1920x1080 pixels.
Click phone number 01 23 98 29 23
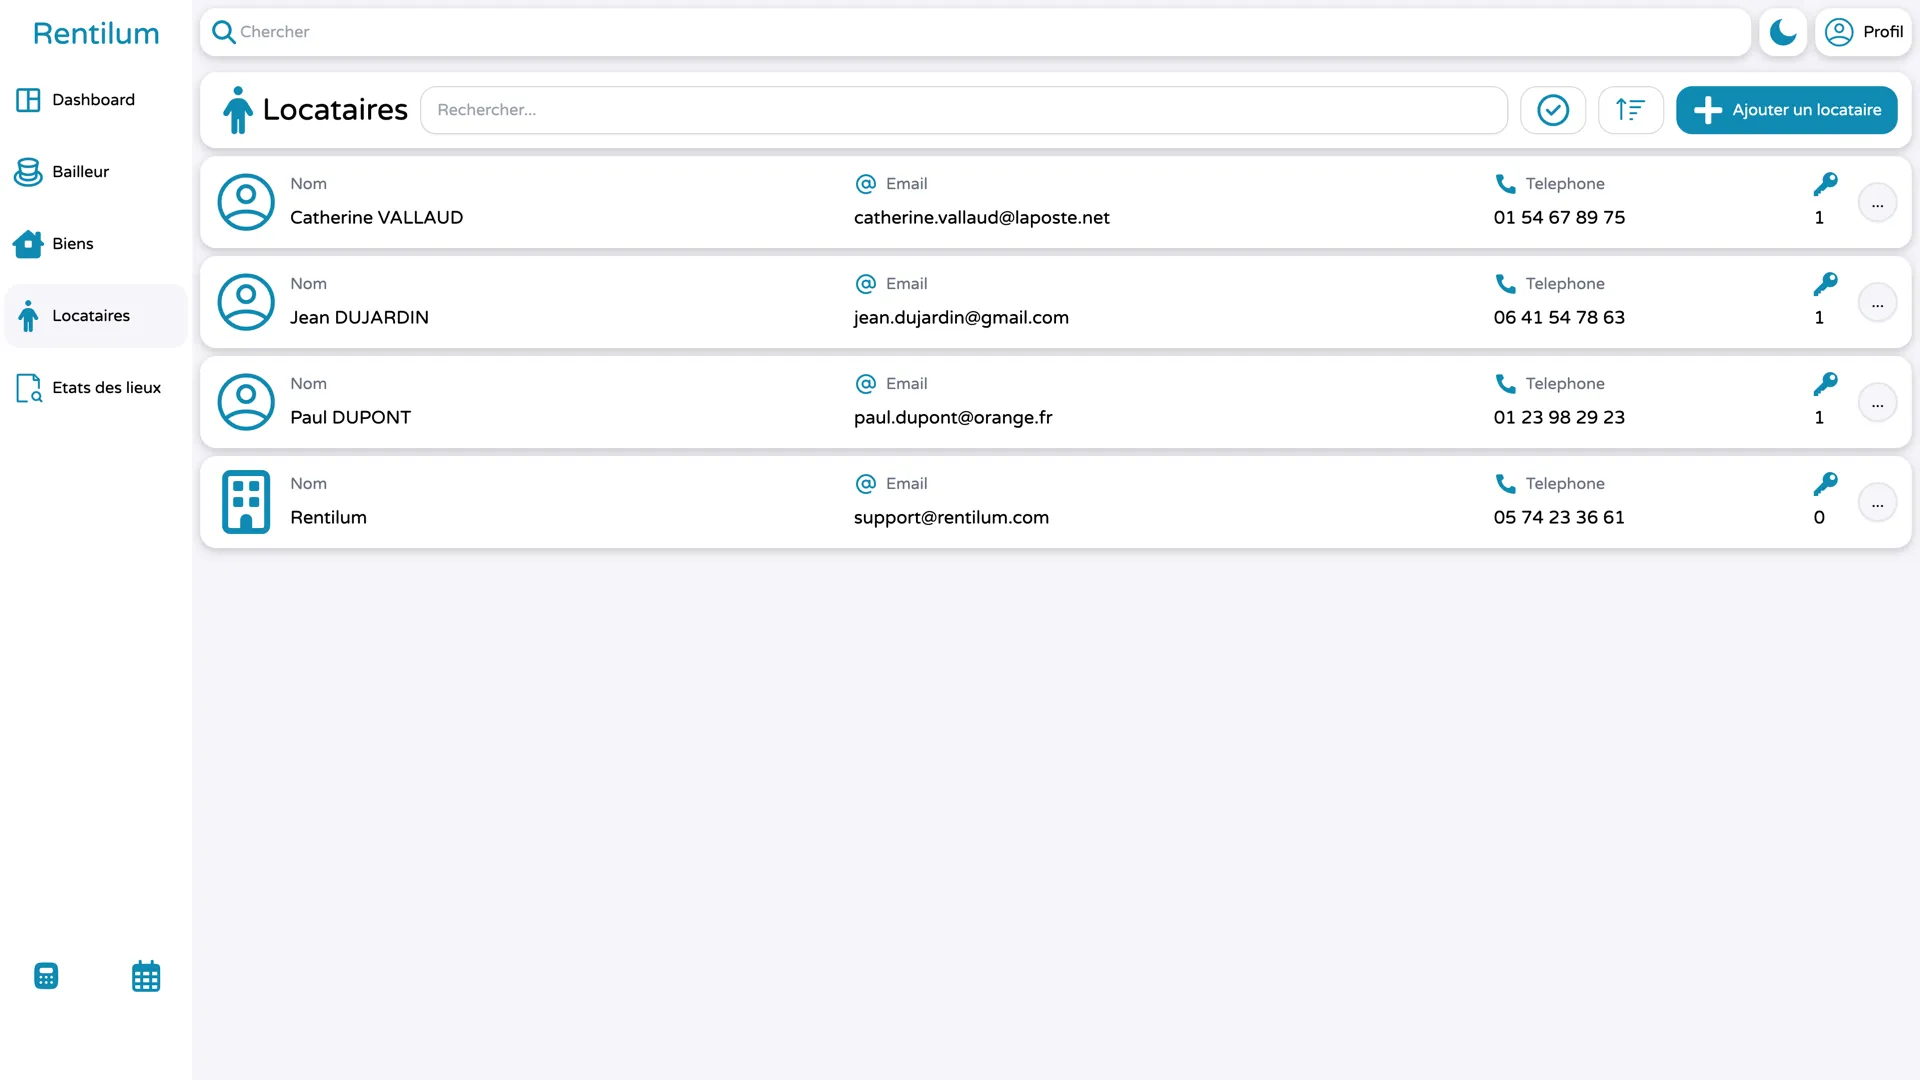tap(1559, 418)
